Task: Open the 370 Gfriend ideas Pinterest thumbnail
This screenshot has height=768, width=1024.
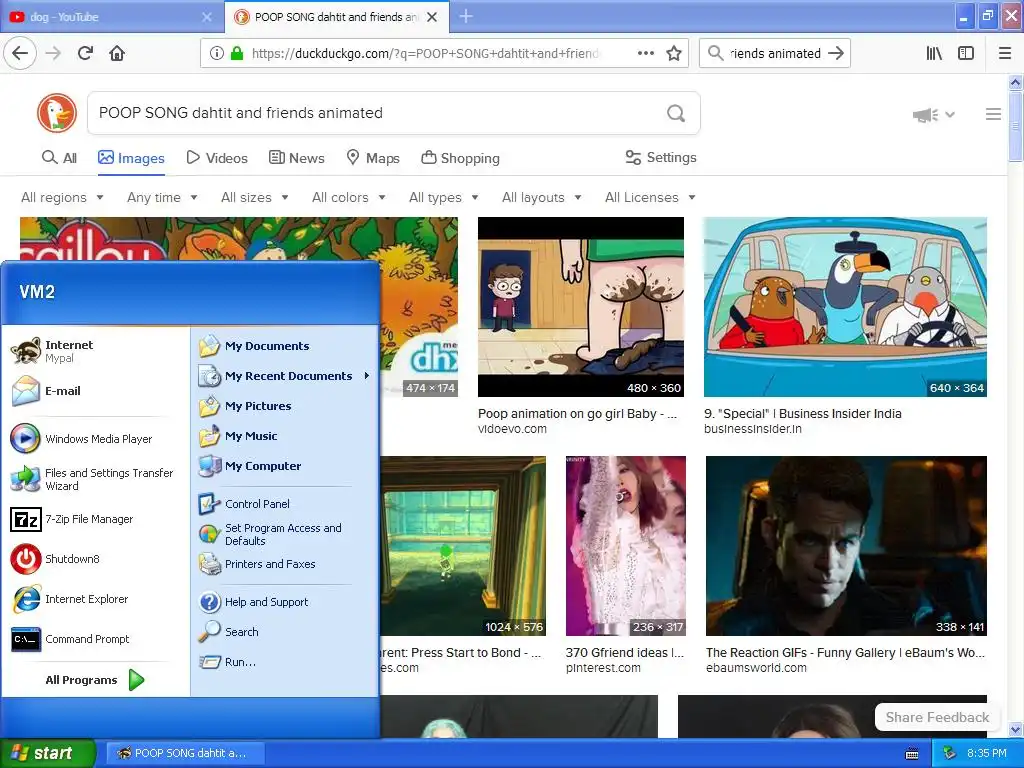Action: click(x=626, y=546)
